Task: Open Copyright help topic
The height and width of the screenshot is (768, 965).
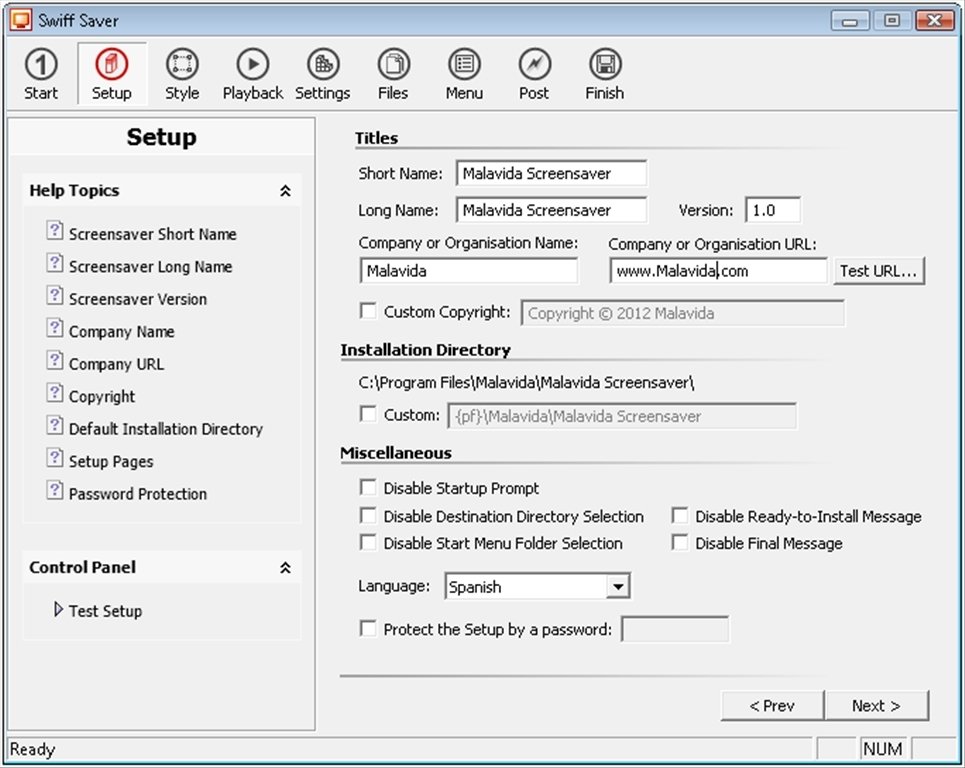Action: pyautogui.click(x=91, y=396)
